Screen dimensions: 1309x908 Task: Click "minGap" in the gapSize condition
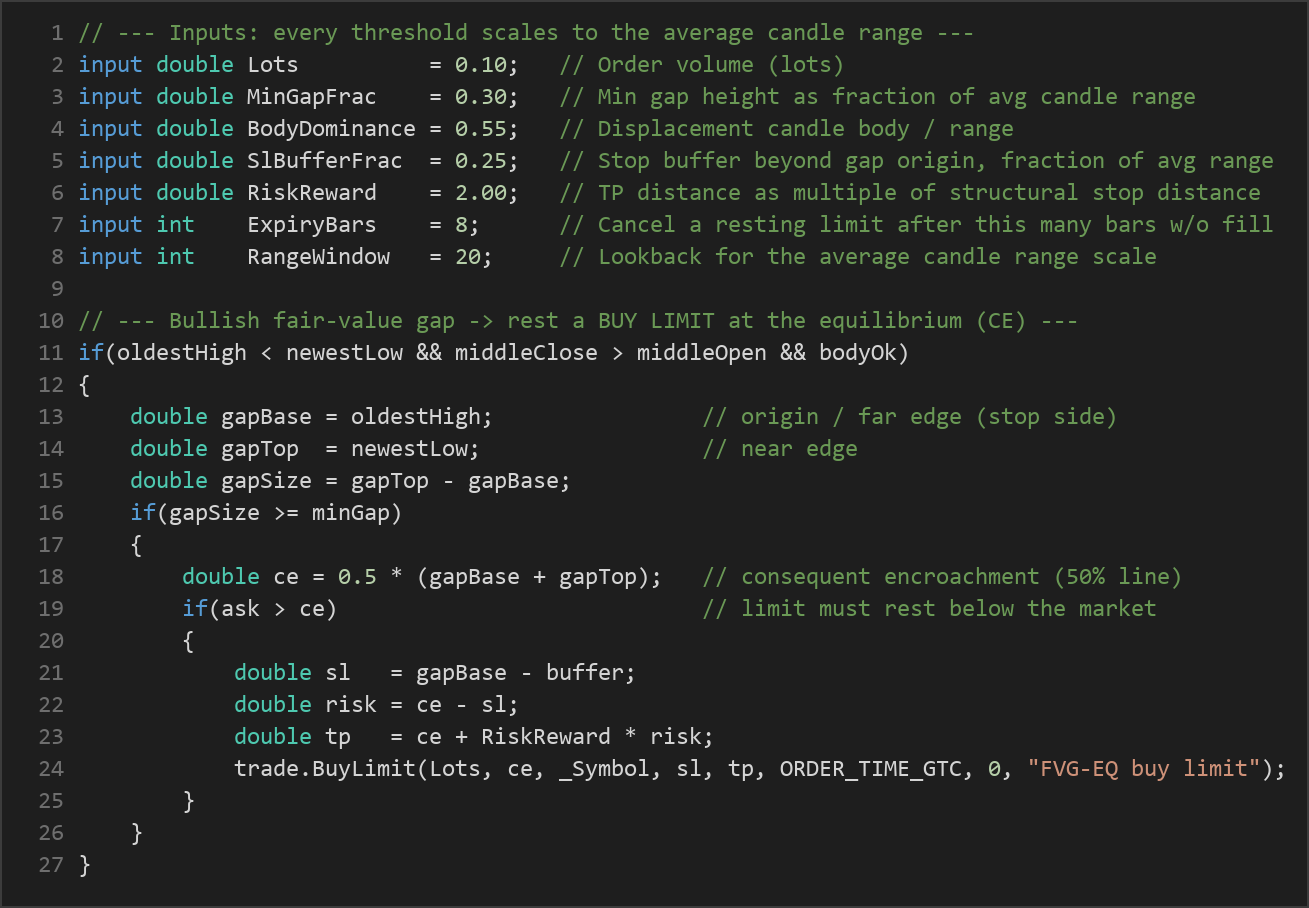click(x=351, y=513)
